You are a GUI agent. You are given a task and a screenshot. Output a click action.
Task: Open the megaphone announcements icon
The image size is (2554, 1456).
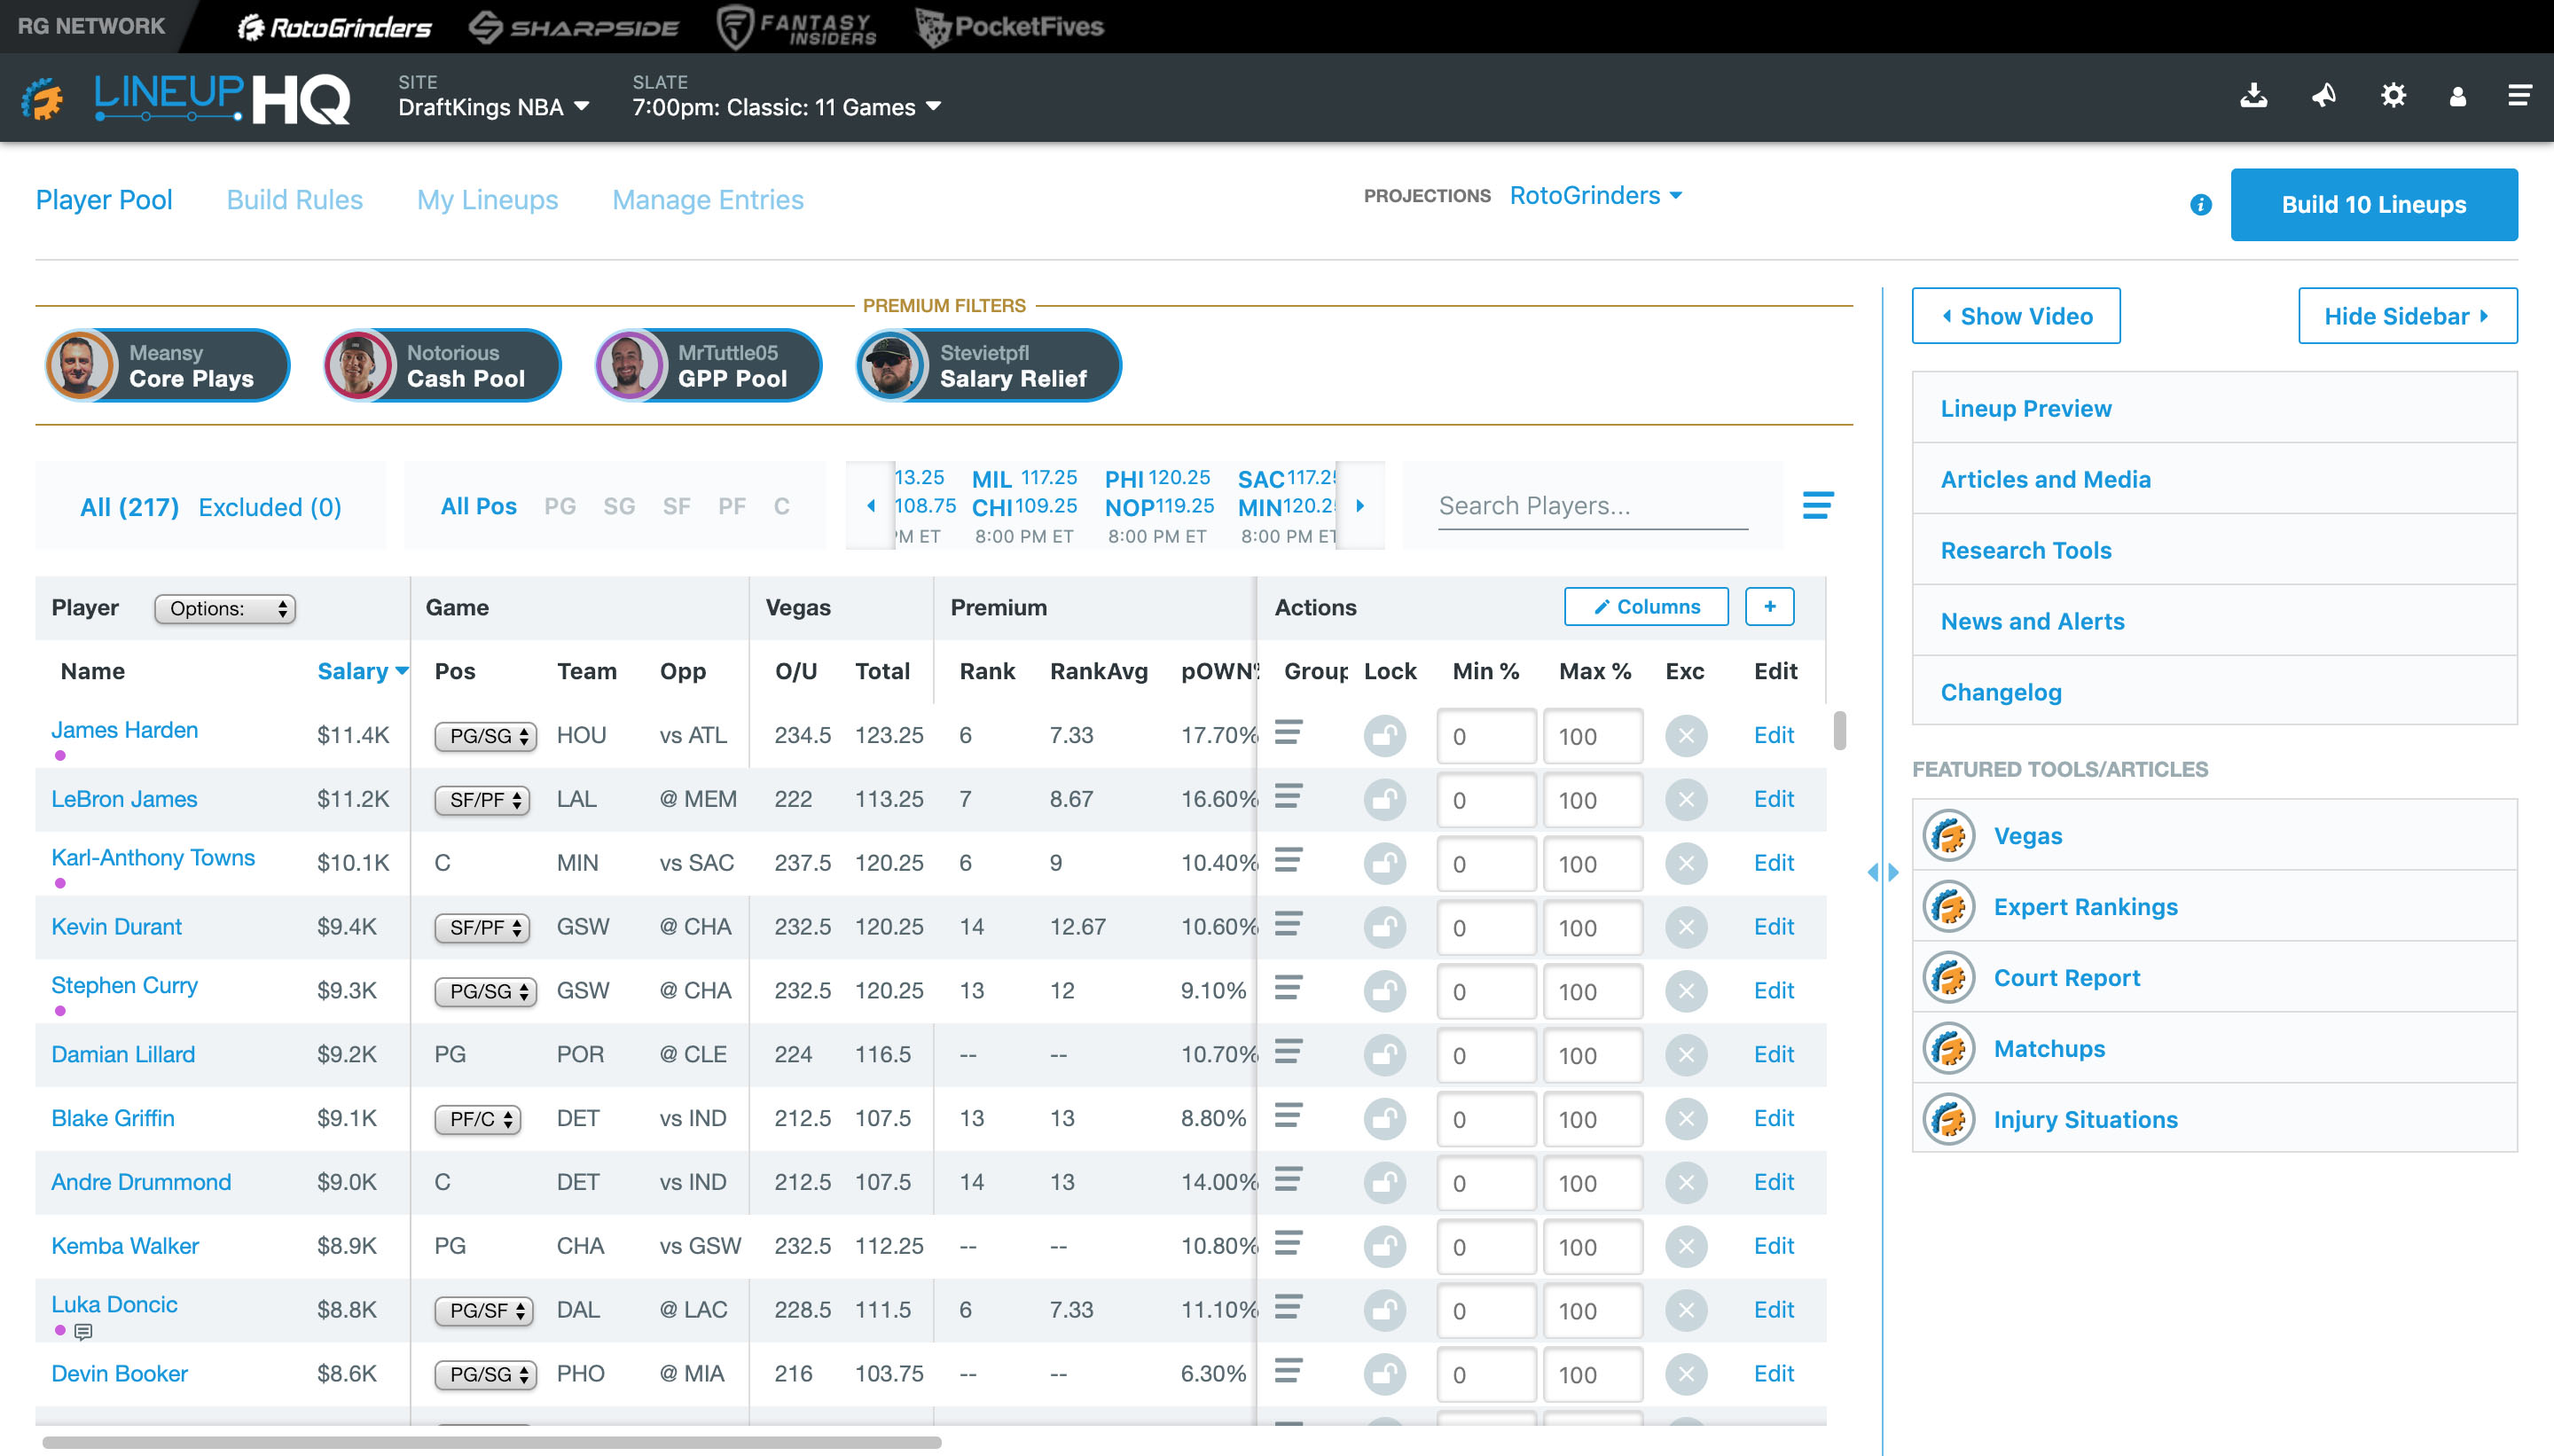[2323, 96]
